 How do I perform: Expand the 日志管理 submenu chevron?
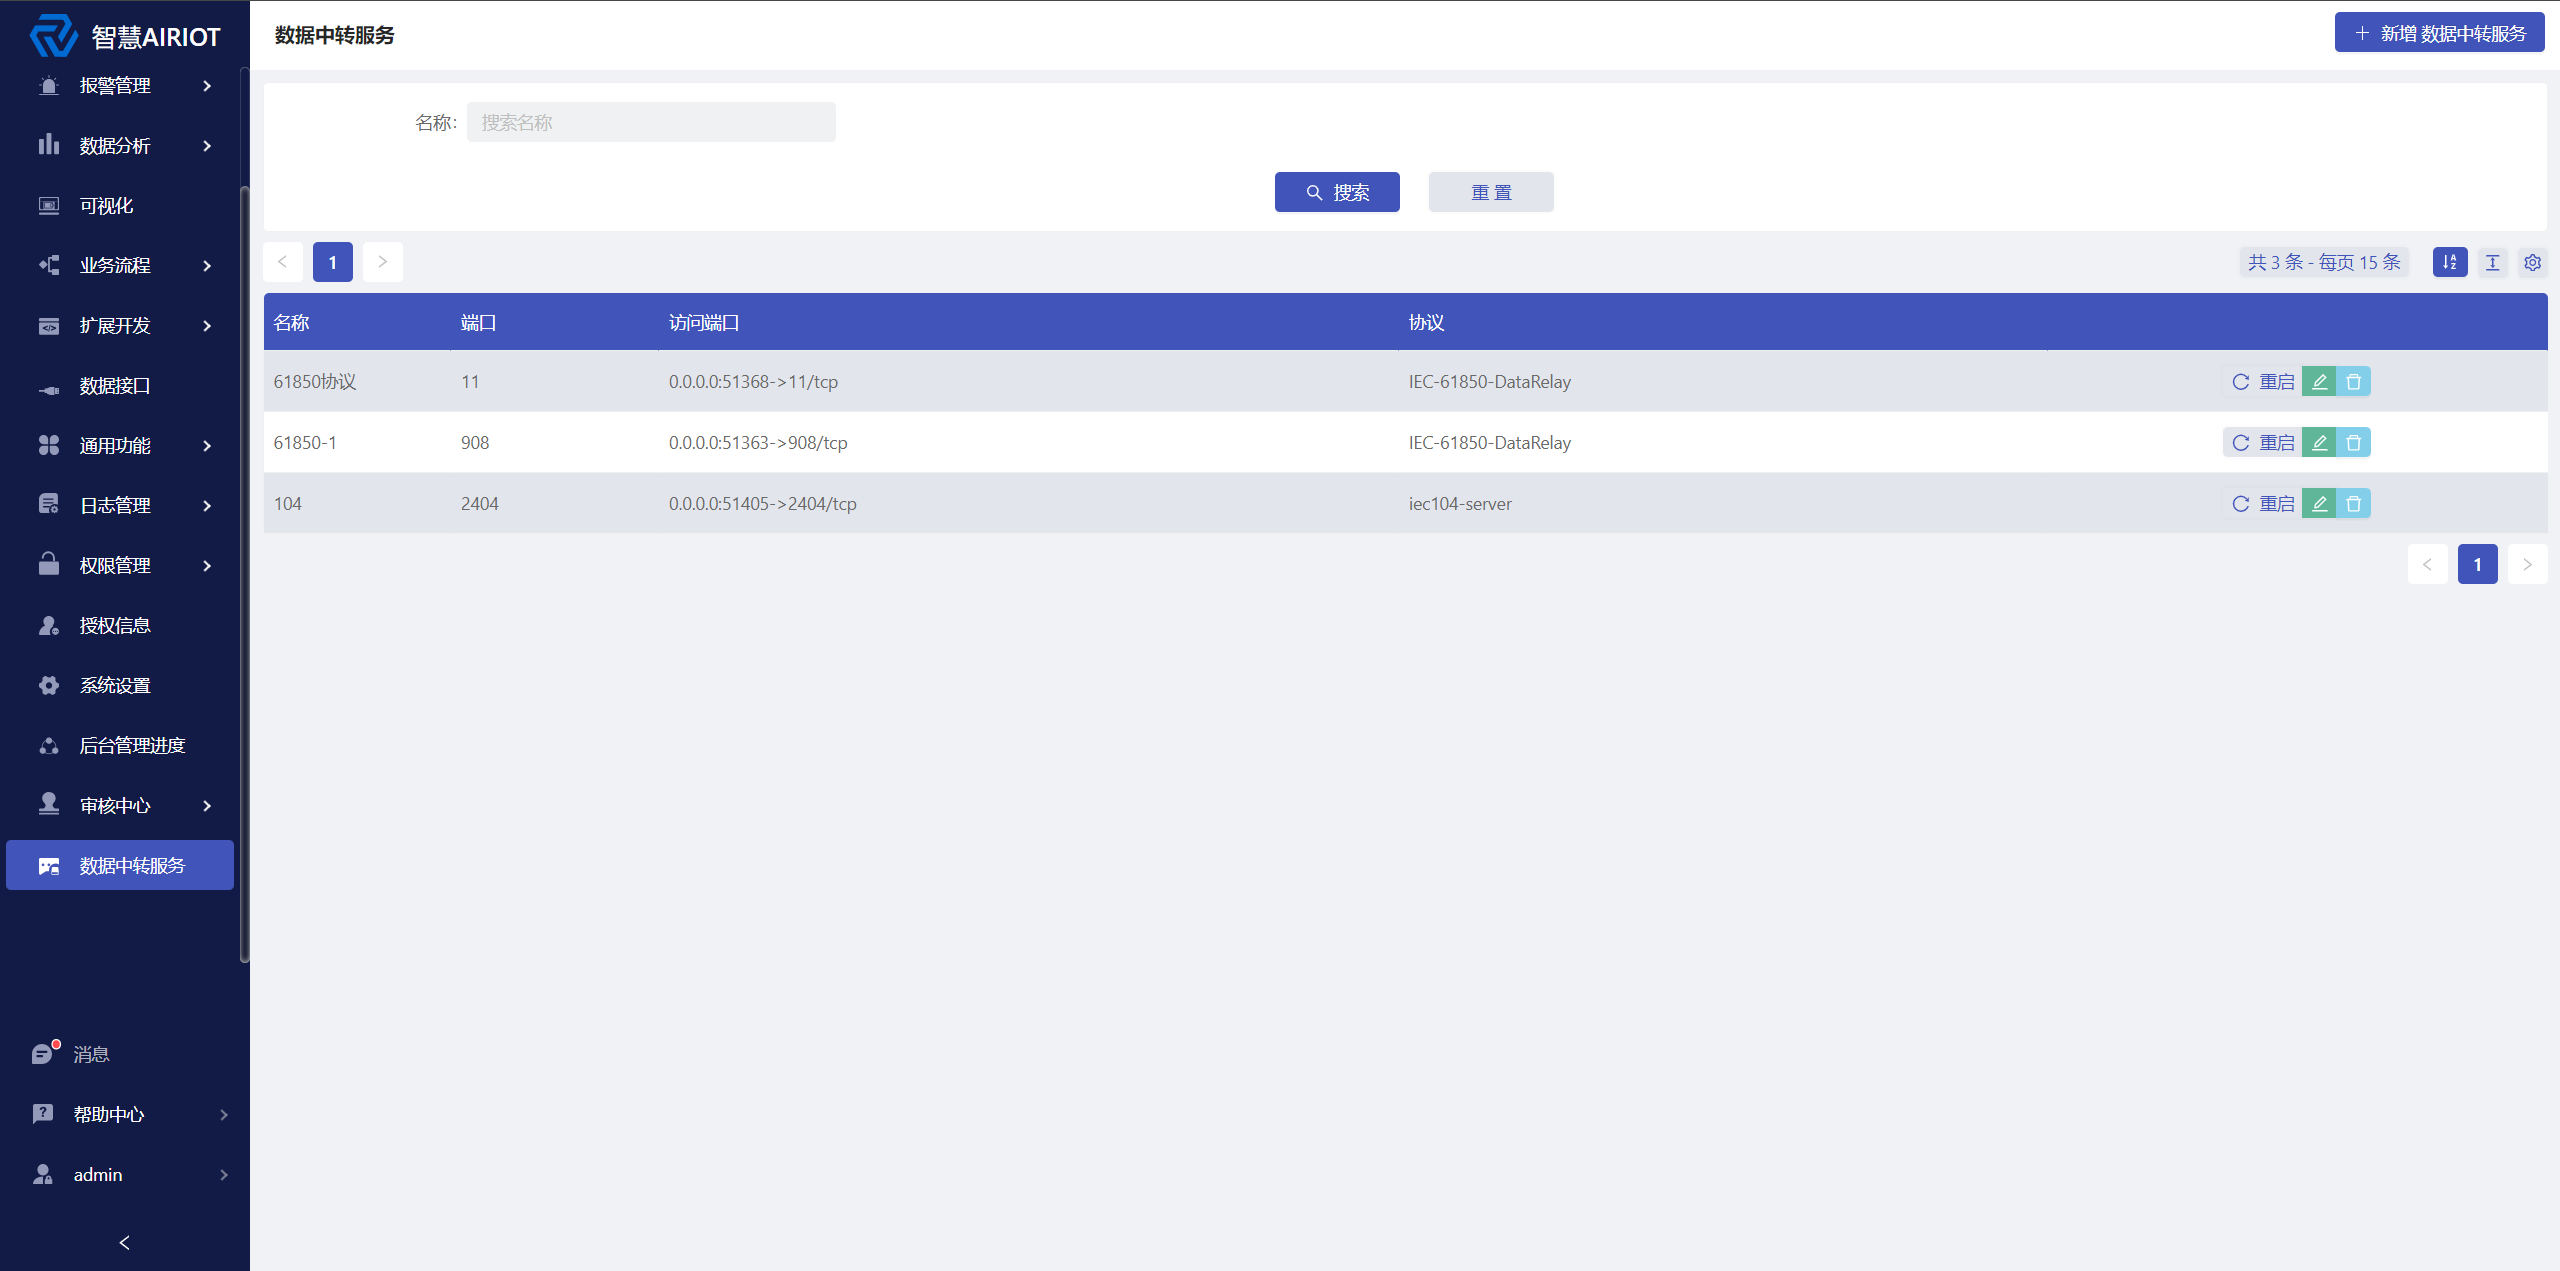[207, 506]
